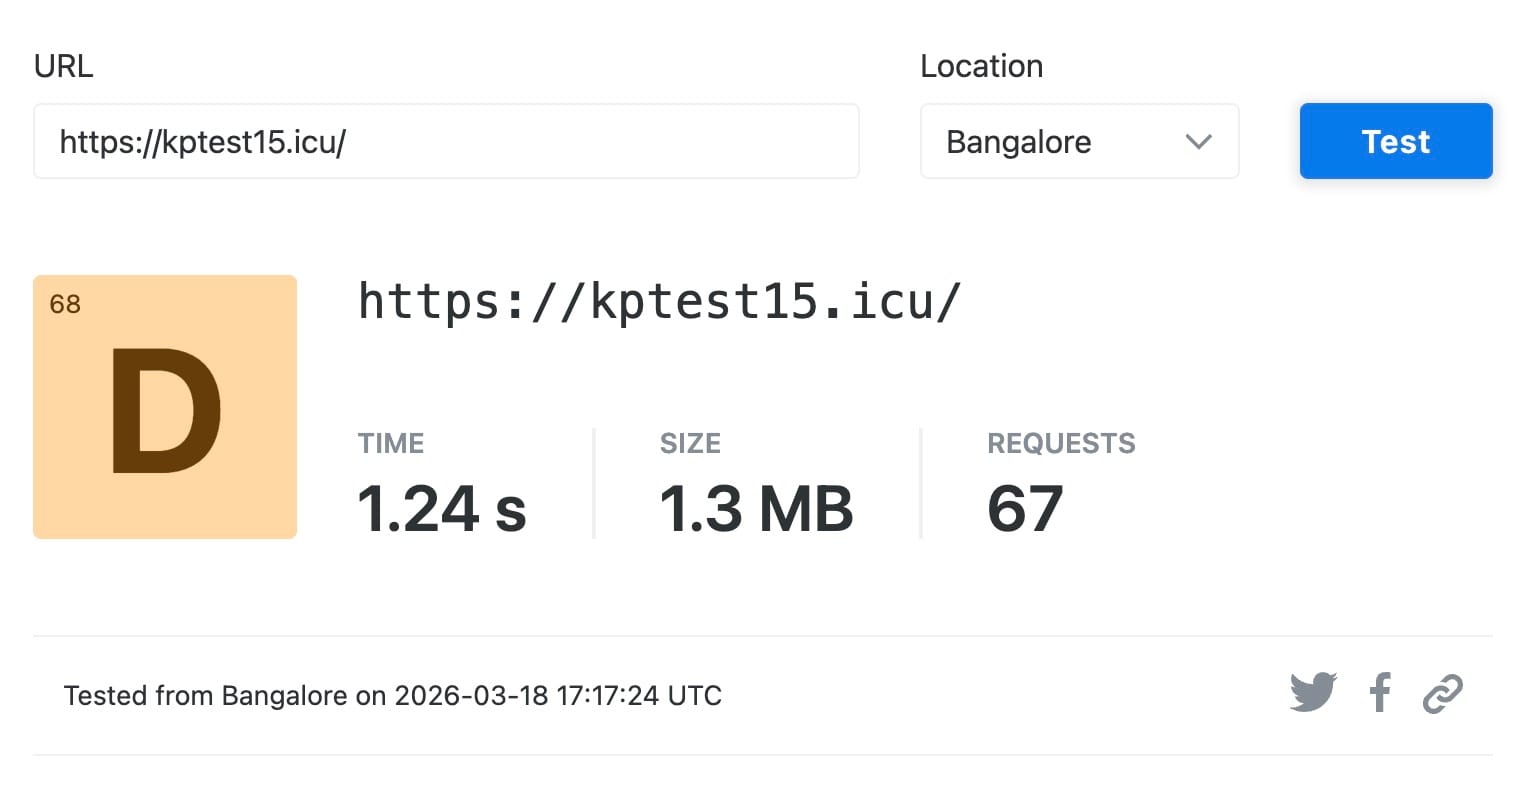1536x800 pixels.
Task: Click the "Tested from Bangalore" text
Action: [x=205, y=696]
